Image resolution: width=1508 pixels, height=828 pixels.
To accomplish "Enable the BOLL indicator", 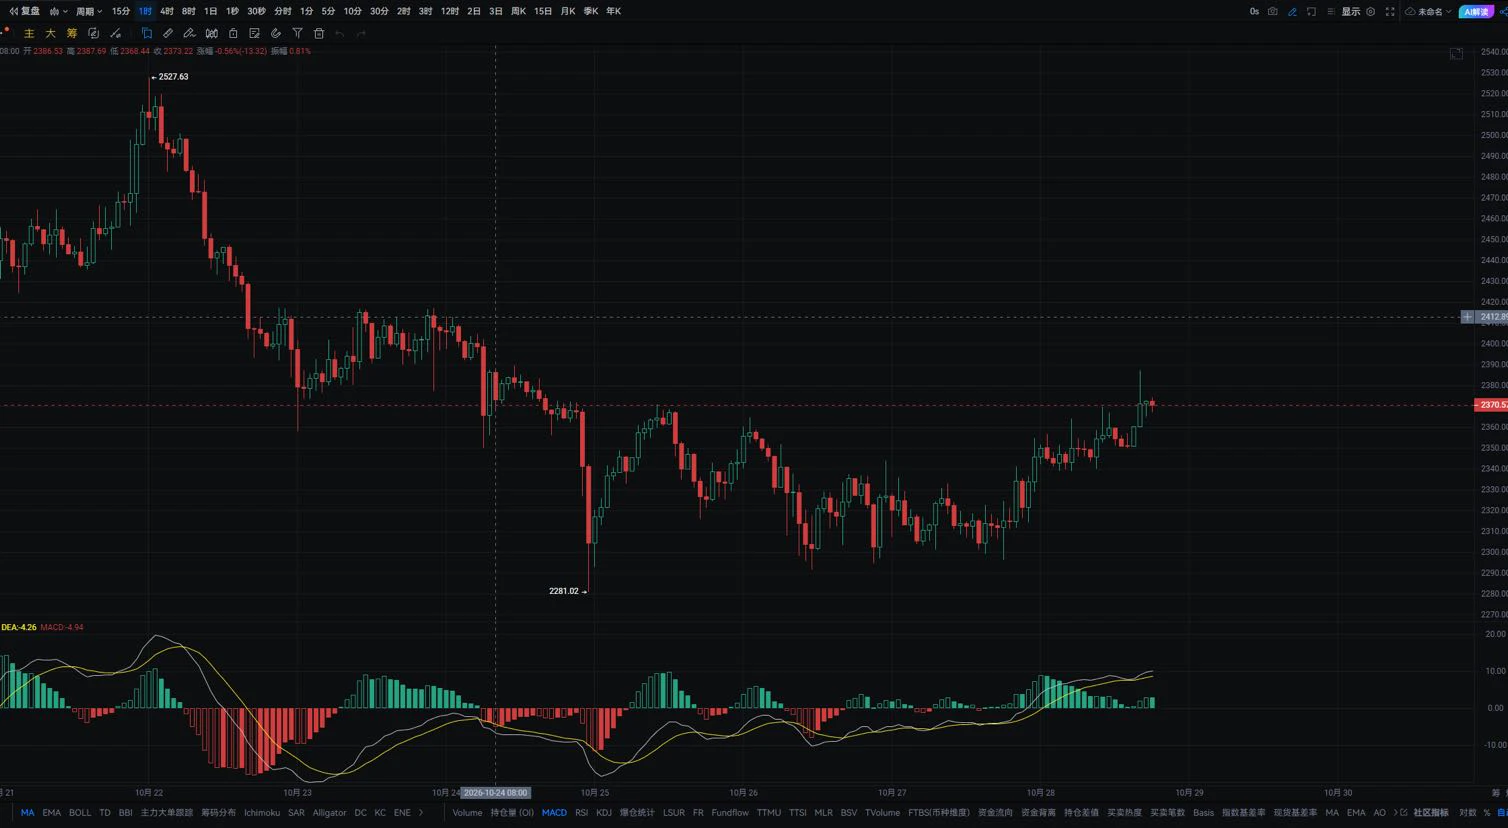I will (80, 813).
